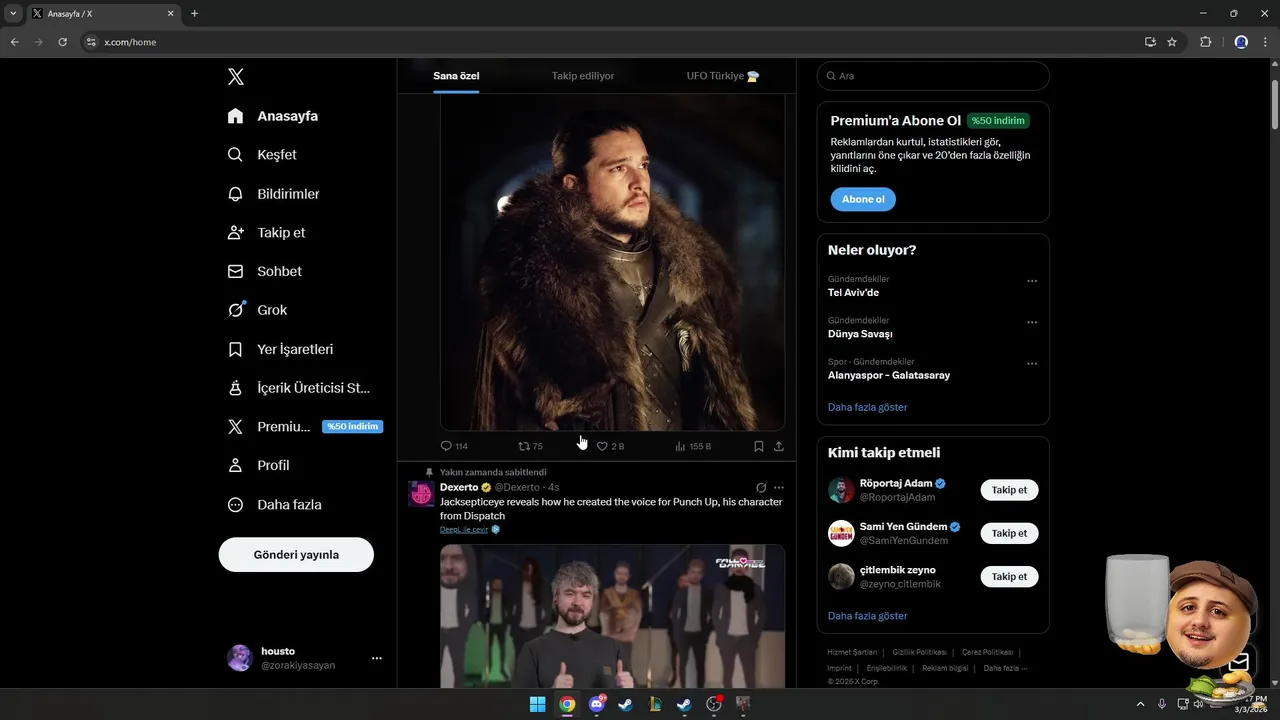Screen dimensions: 1280x720
Task: Switch to UFO Türkiye tab
Action: 723,76
